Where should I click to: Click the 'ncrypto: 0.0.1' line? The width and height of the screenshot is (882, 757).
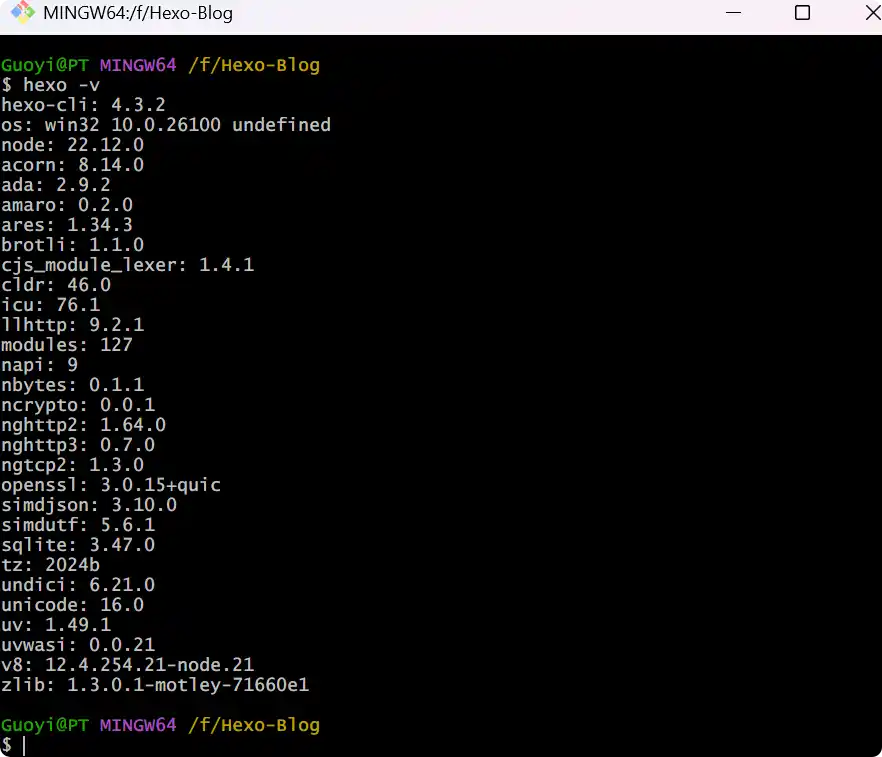[x=78, y=404]
